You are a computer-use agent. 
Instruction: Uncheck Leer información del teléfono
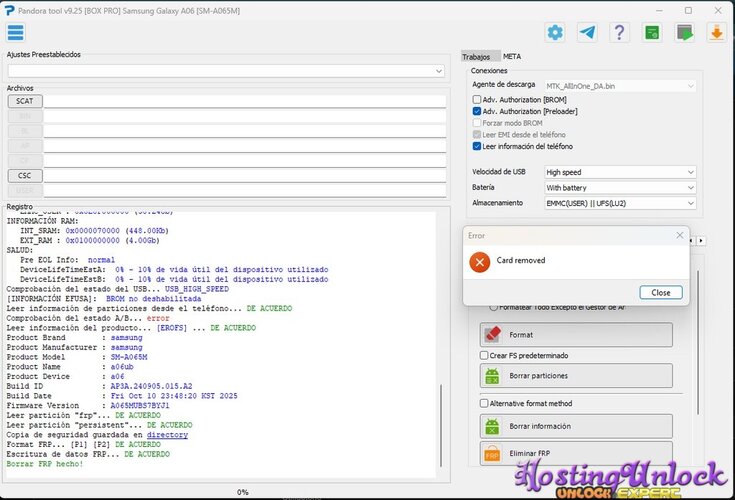(x=477, y=146)
